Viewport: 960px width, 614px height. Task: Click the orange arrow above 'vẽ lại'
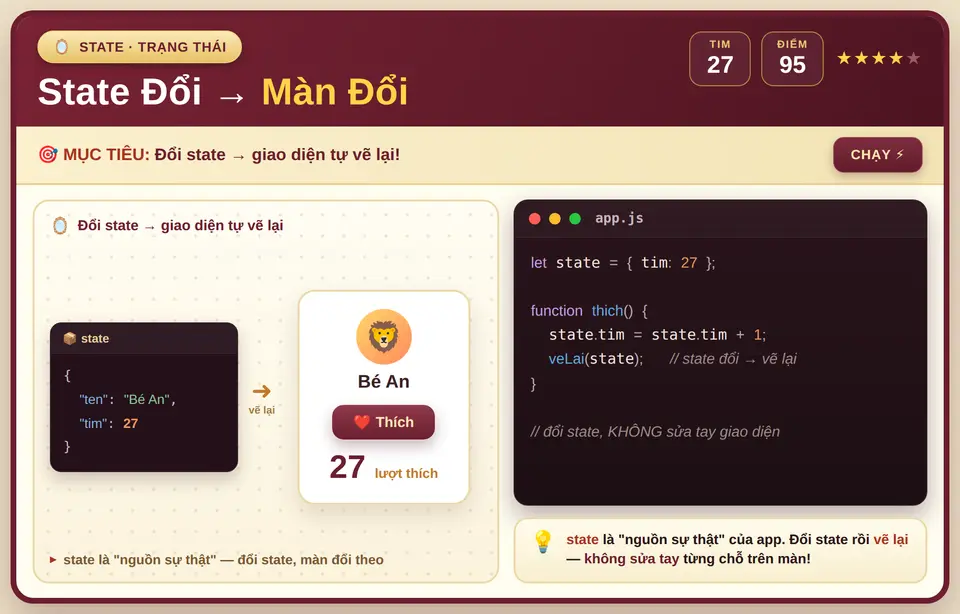click(x=261, y=391)
